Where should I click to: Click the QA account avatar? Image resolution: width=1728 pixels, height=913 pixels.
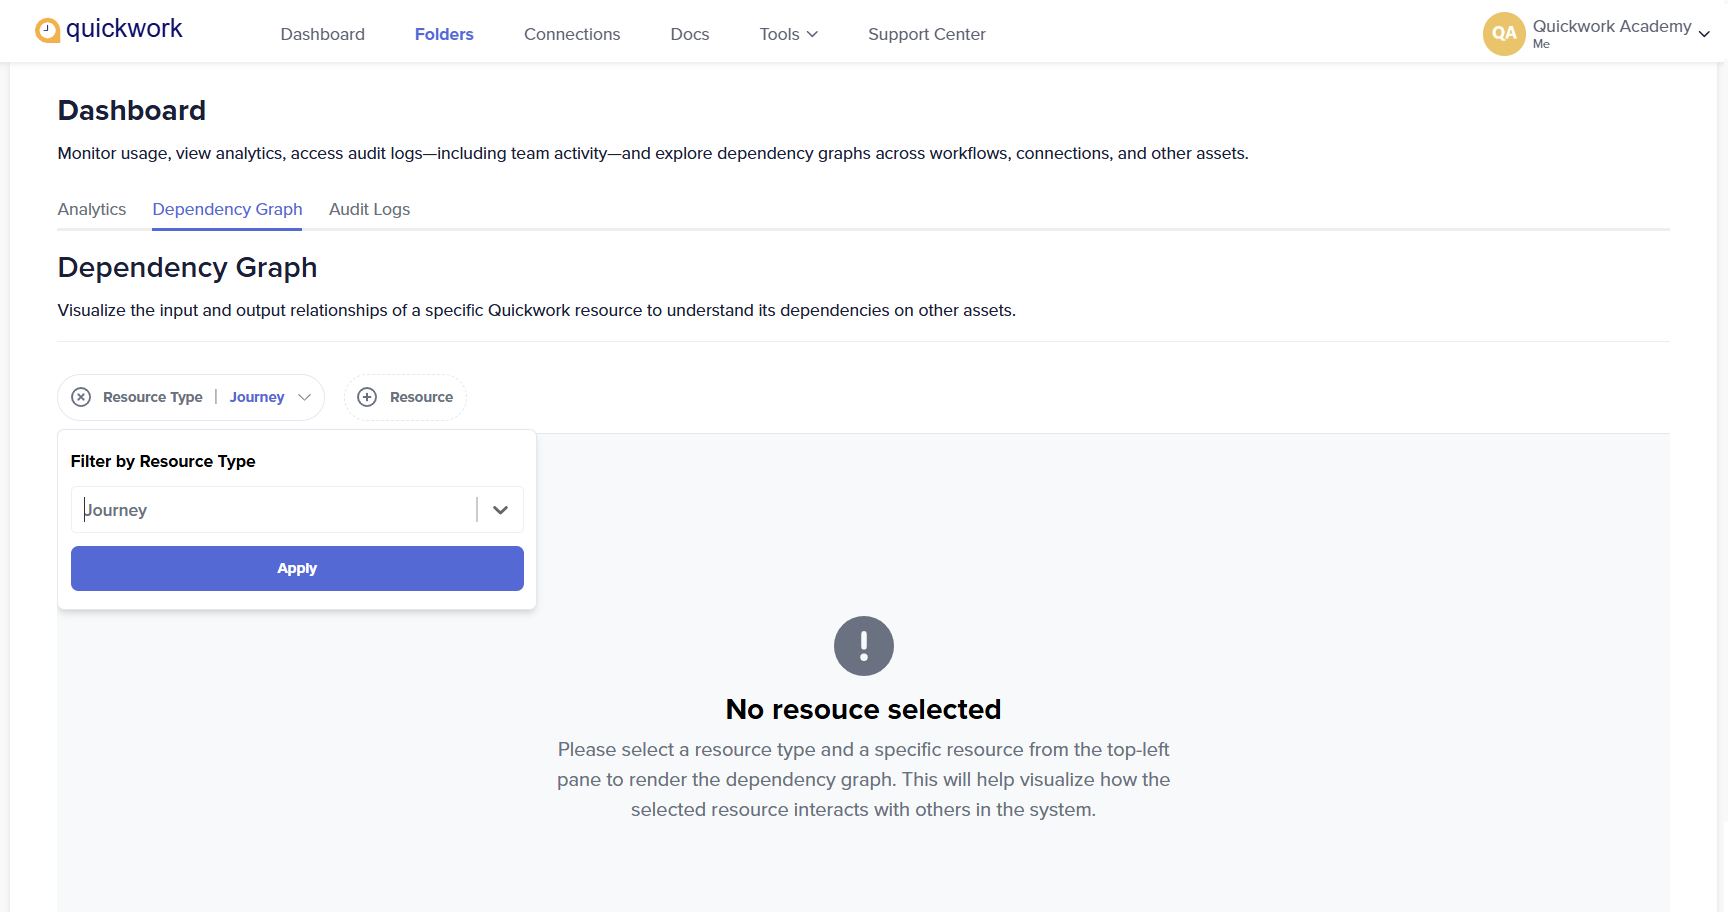tap(1504, 33)
